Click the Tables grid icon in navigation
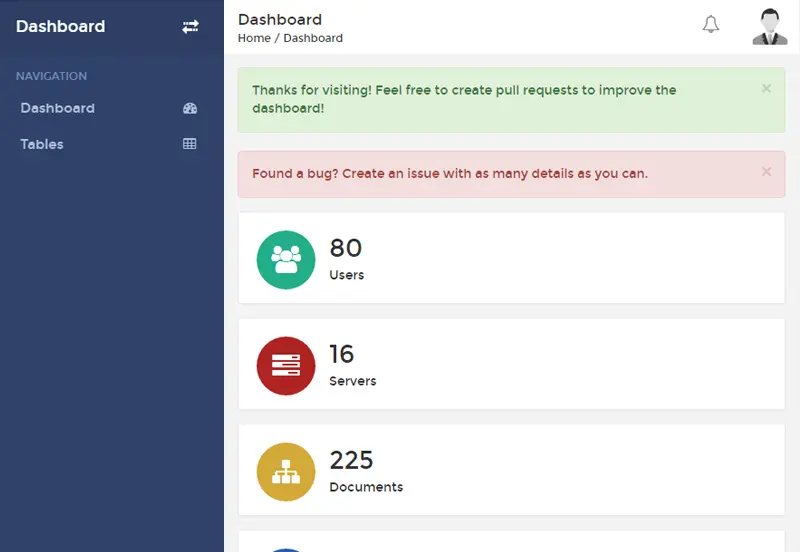Screen dimensions: 800x552 pyautogui.click(x=189, y=144)
